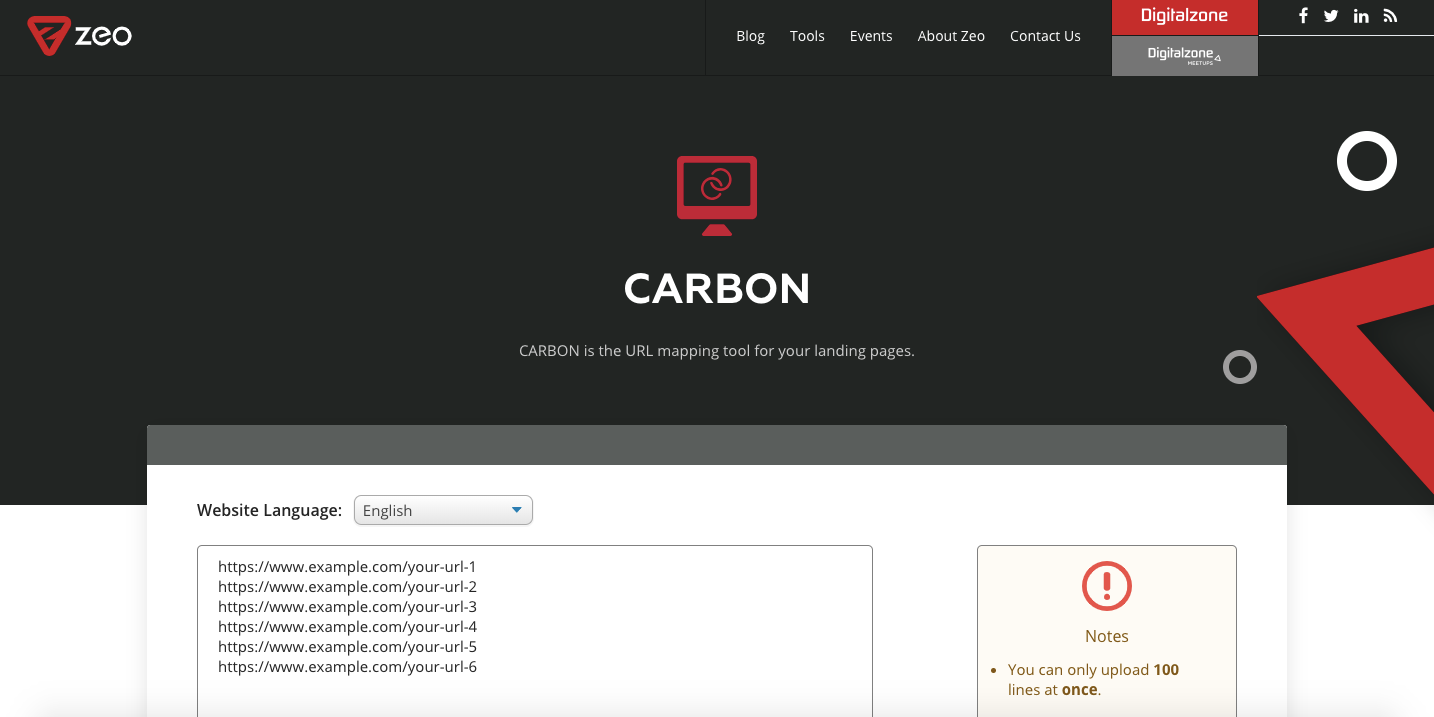
Task: Click the Zeo logo
Action: pos(79,34)
